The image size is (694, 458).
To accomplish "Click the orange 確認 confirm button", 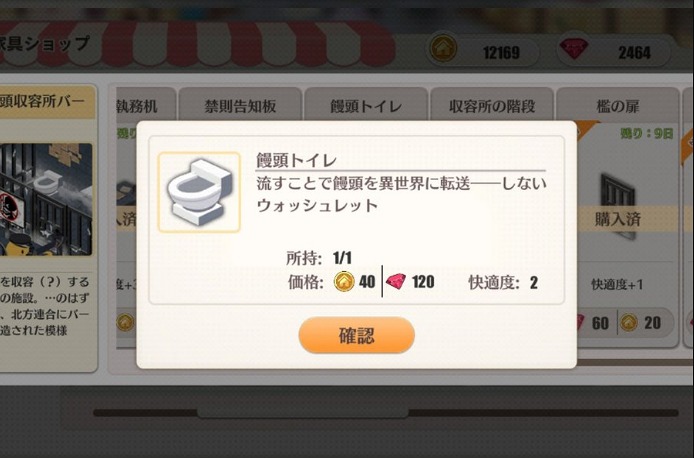I will click(357, 335).
